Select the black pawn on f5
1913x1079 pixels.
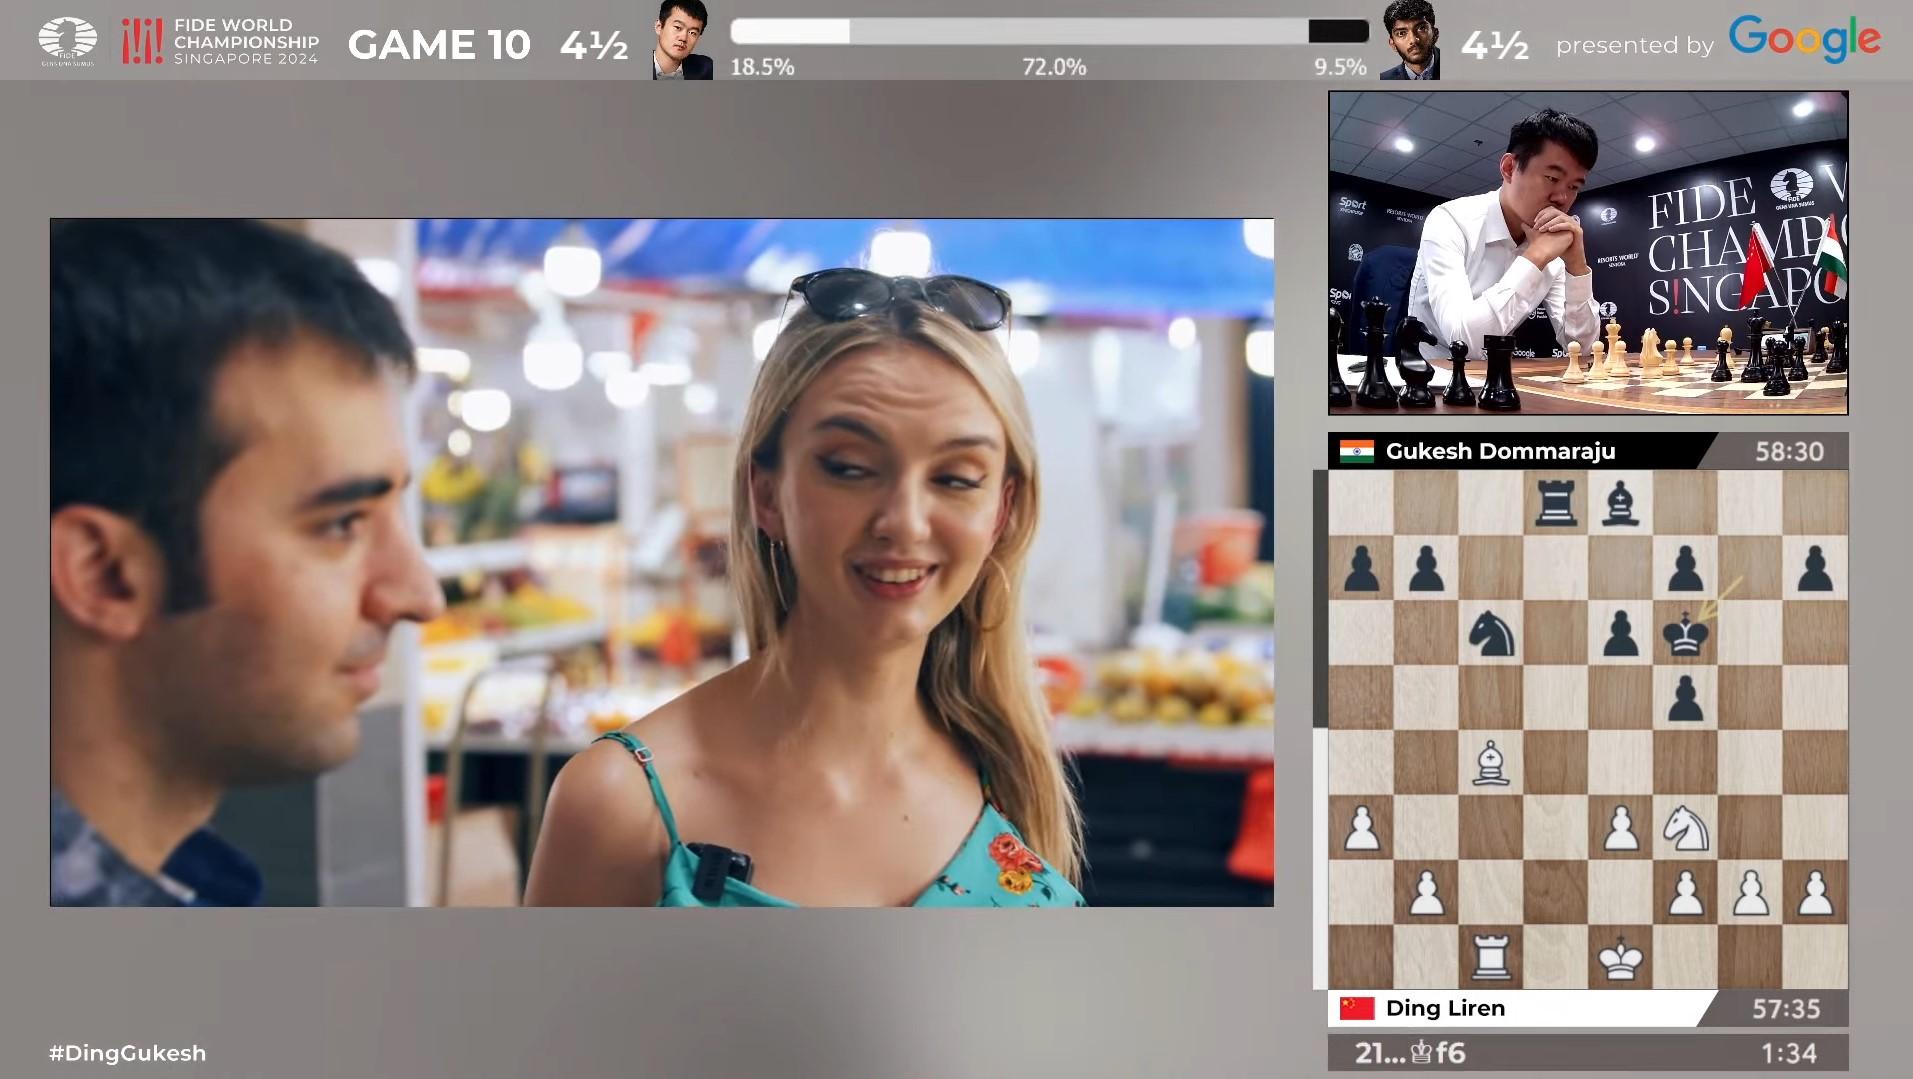click(1685, 699)
